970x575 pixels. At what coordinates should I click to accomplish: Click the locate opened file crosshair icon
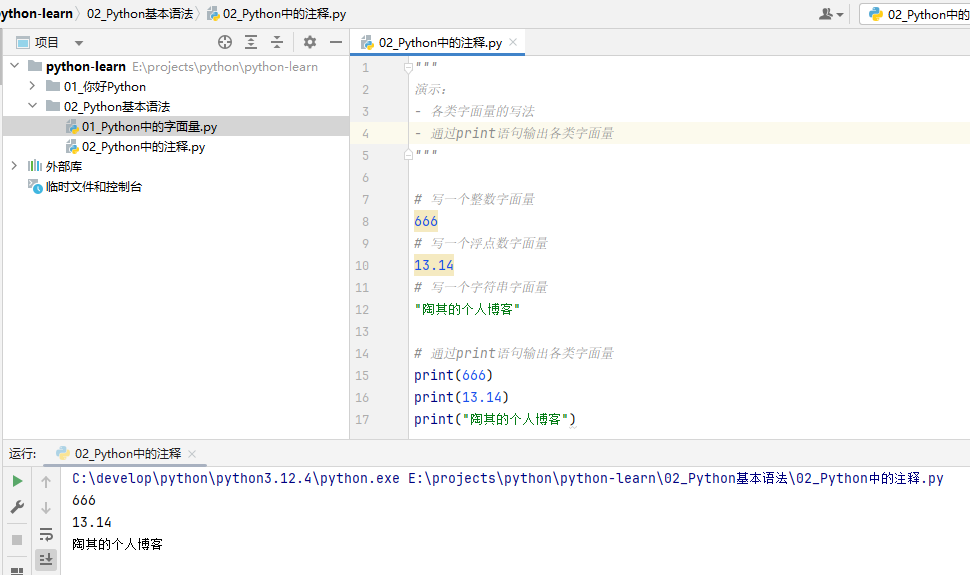[x=225, y=42]
